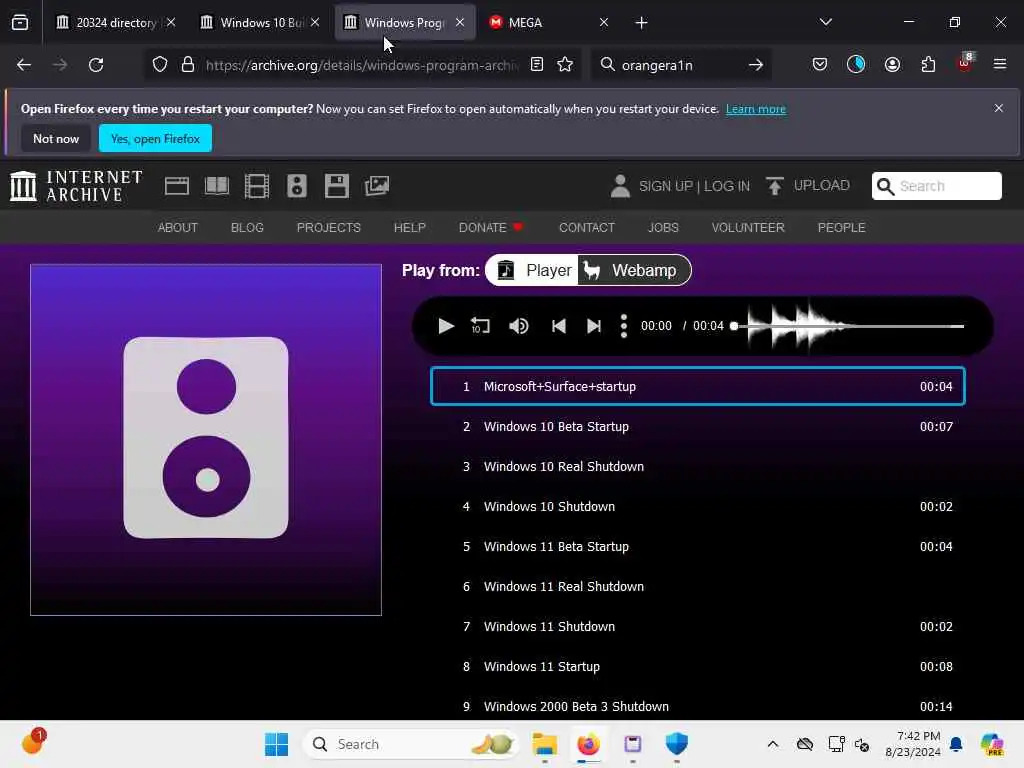This screenshot has width=1024, height=768.
Task: Reload the current page
Action: (96, 65)
